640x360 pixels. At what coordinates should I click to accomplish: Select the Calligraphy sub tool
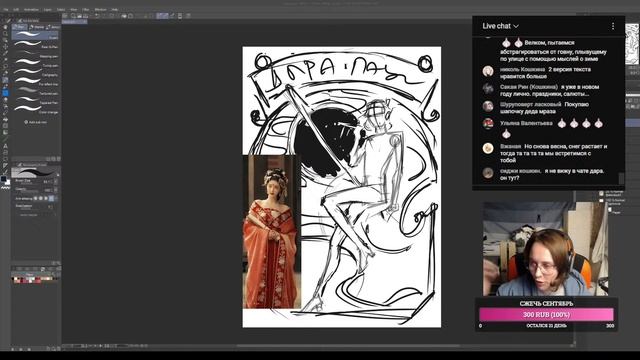pos(35,72)
